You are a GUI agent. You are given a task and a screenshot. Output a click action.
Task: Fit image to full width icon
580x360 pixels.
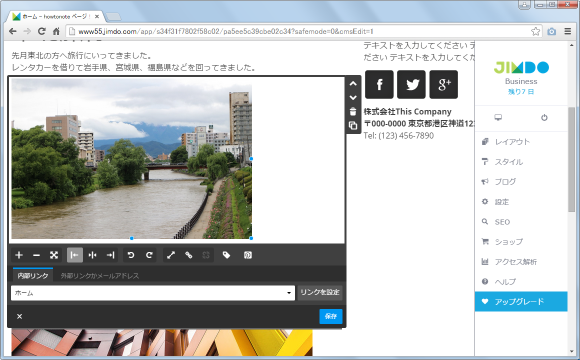point(54,255)
